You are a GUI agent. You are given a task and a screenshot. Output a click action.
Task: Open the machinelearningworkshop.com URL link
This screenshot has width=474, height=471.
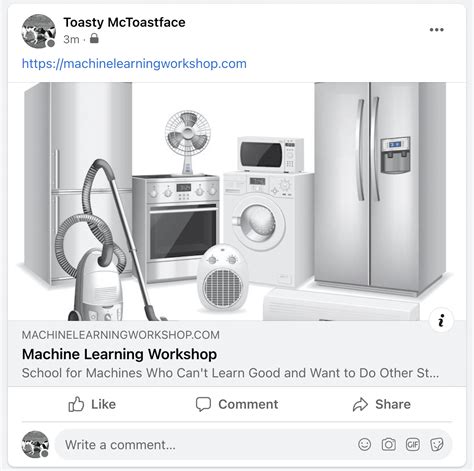point(134,63)
